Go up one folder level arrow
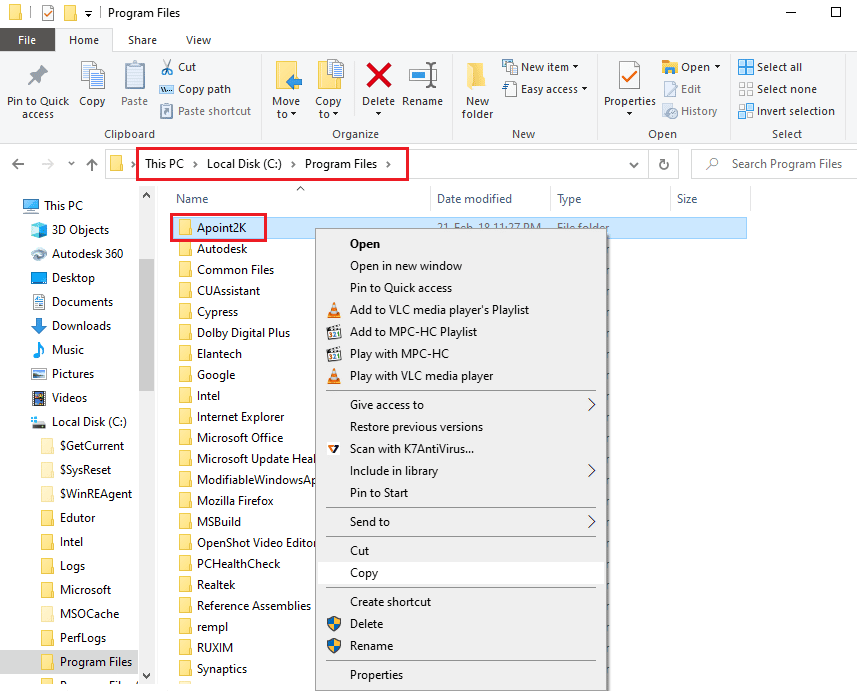This screenshot has height=691, width=857. [x=92, y=164]
